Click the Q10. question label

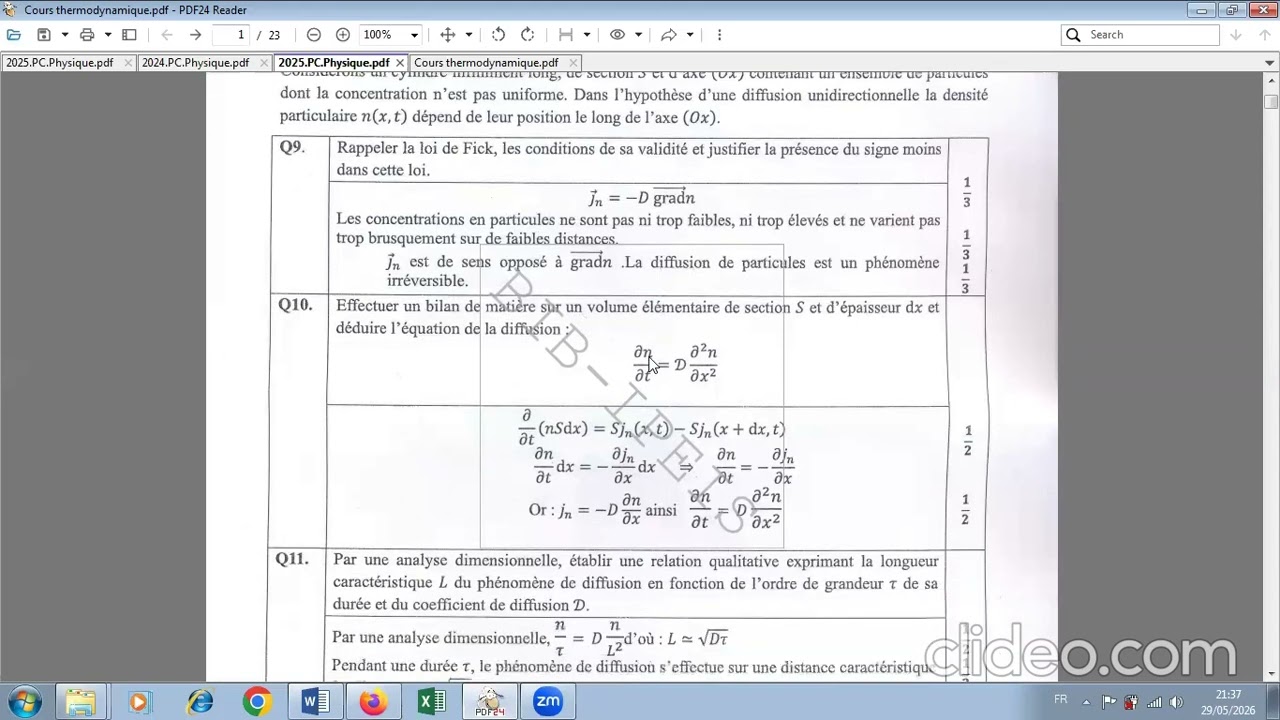coord(295,305)
